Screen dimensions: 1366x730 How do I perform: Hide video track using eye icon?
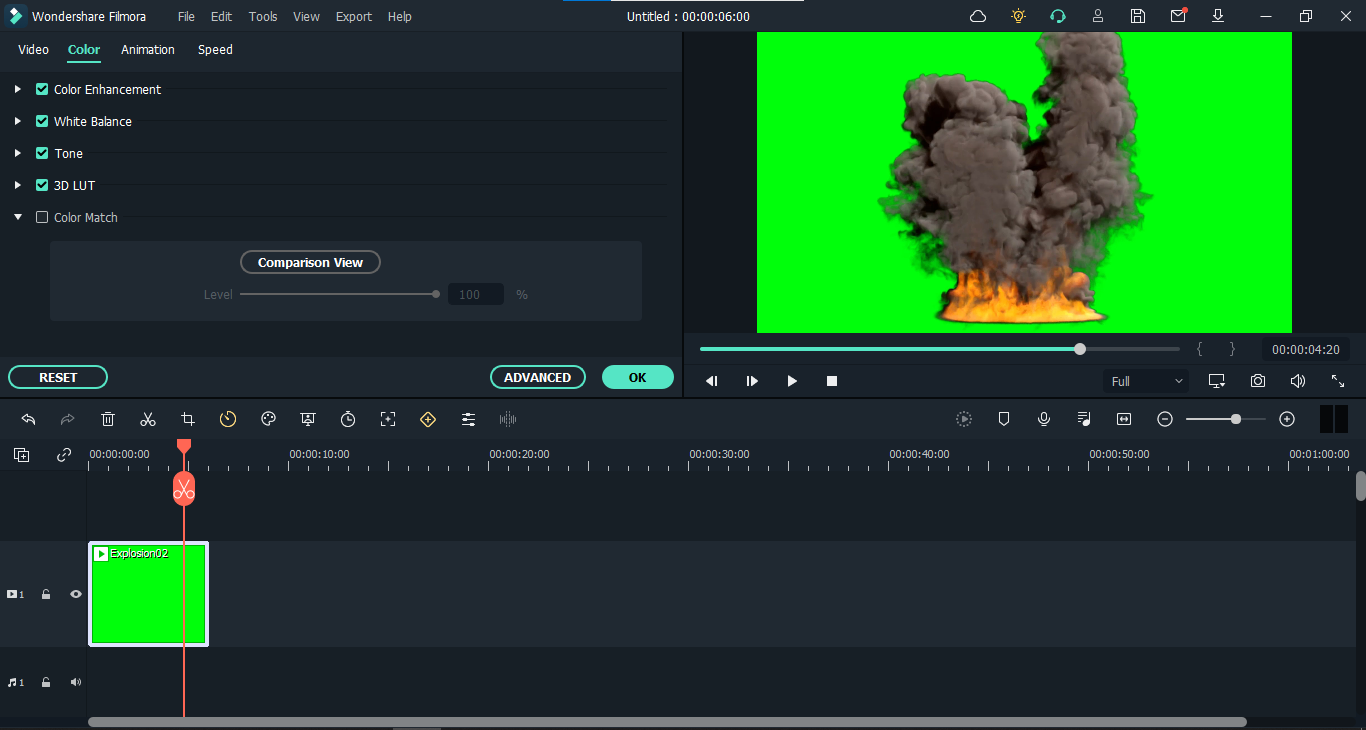(75, 594)
